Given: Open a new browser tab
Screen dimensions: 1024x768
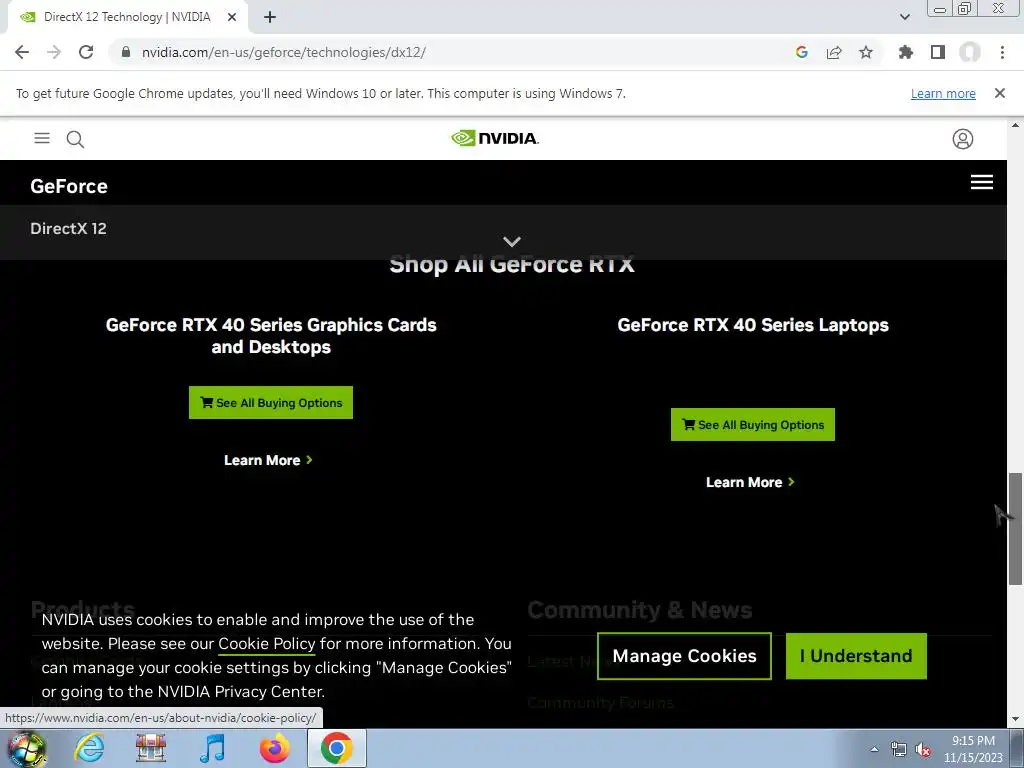Looking at the screenshot, I should (x=270, y=18).
